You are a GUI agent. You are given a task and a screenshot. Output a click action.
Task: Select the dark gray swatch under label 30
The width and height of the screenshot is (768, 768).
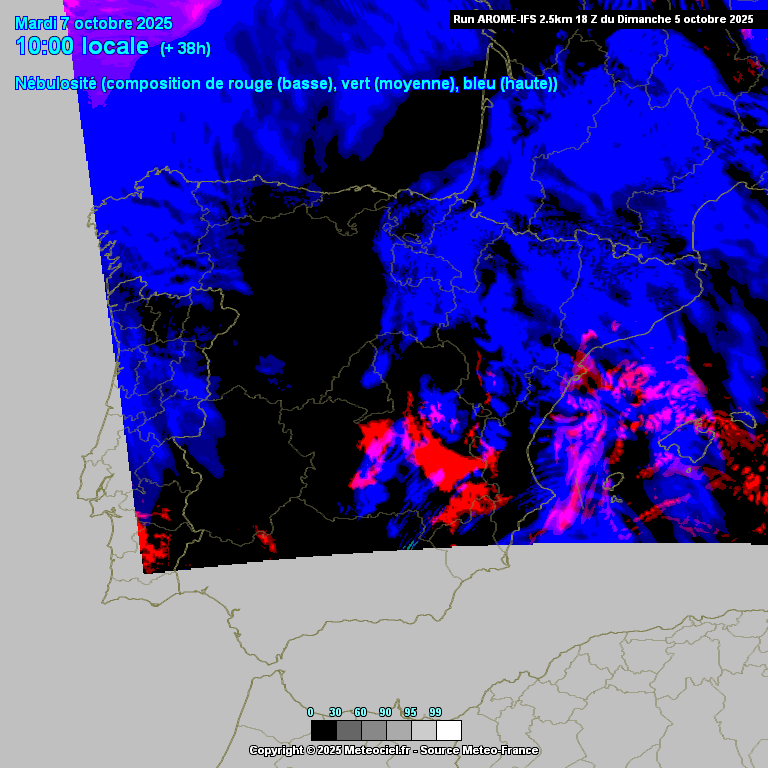click(x=349, y=730)
